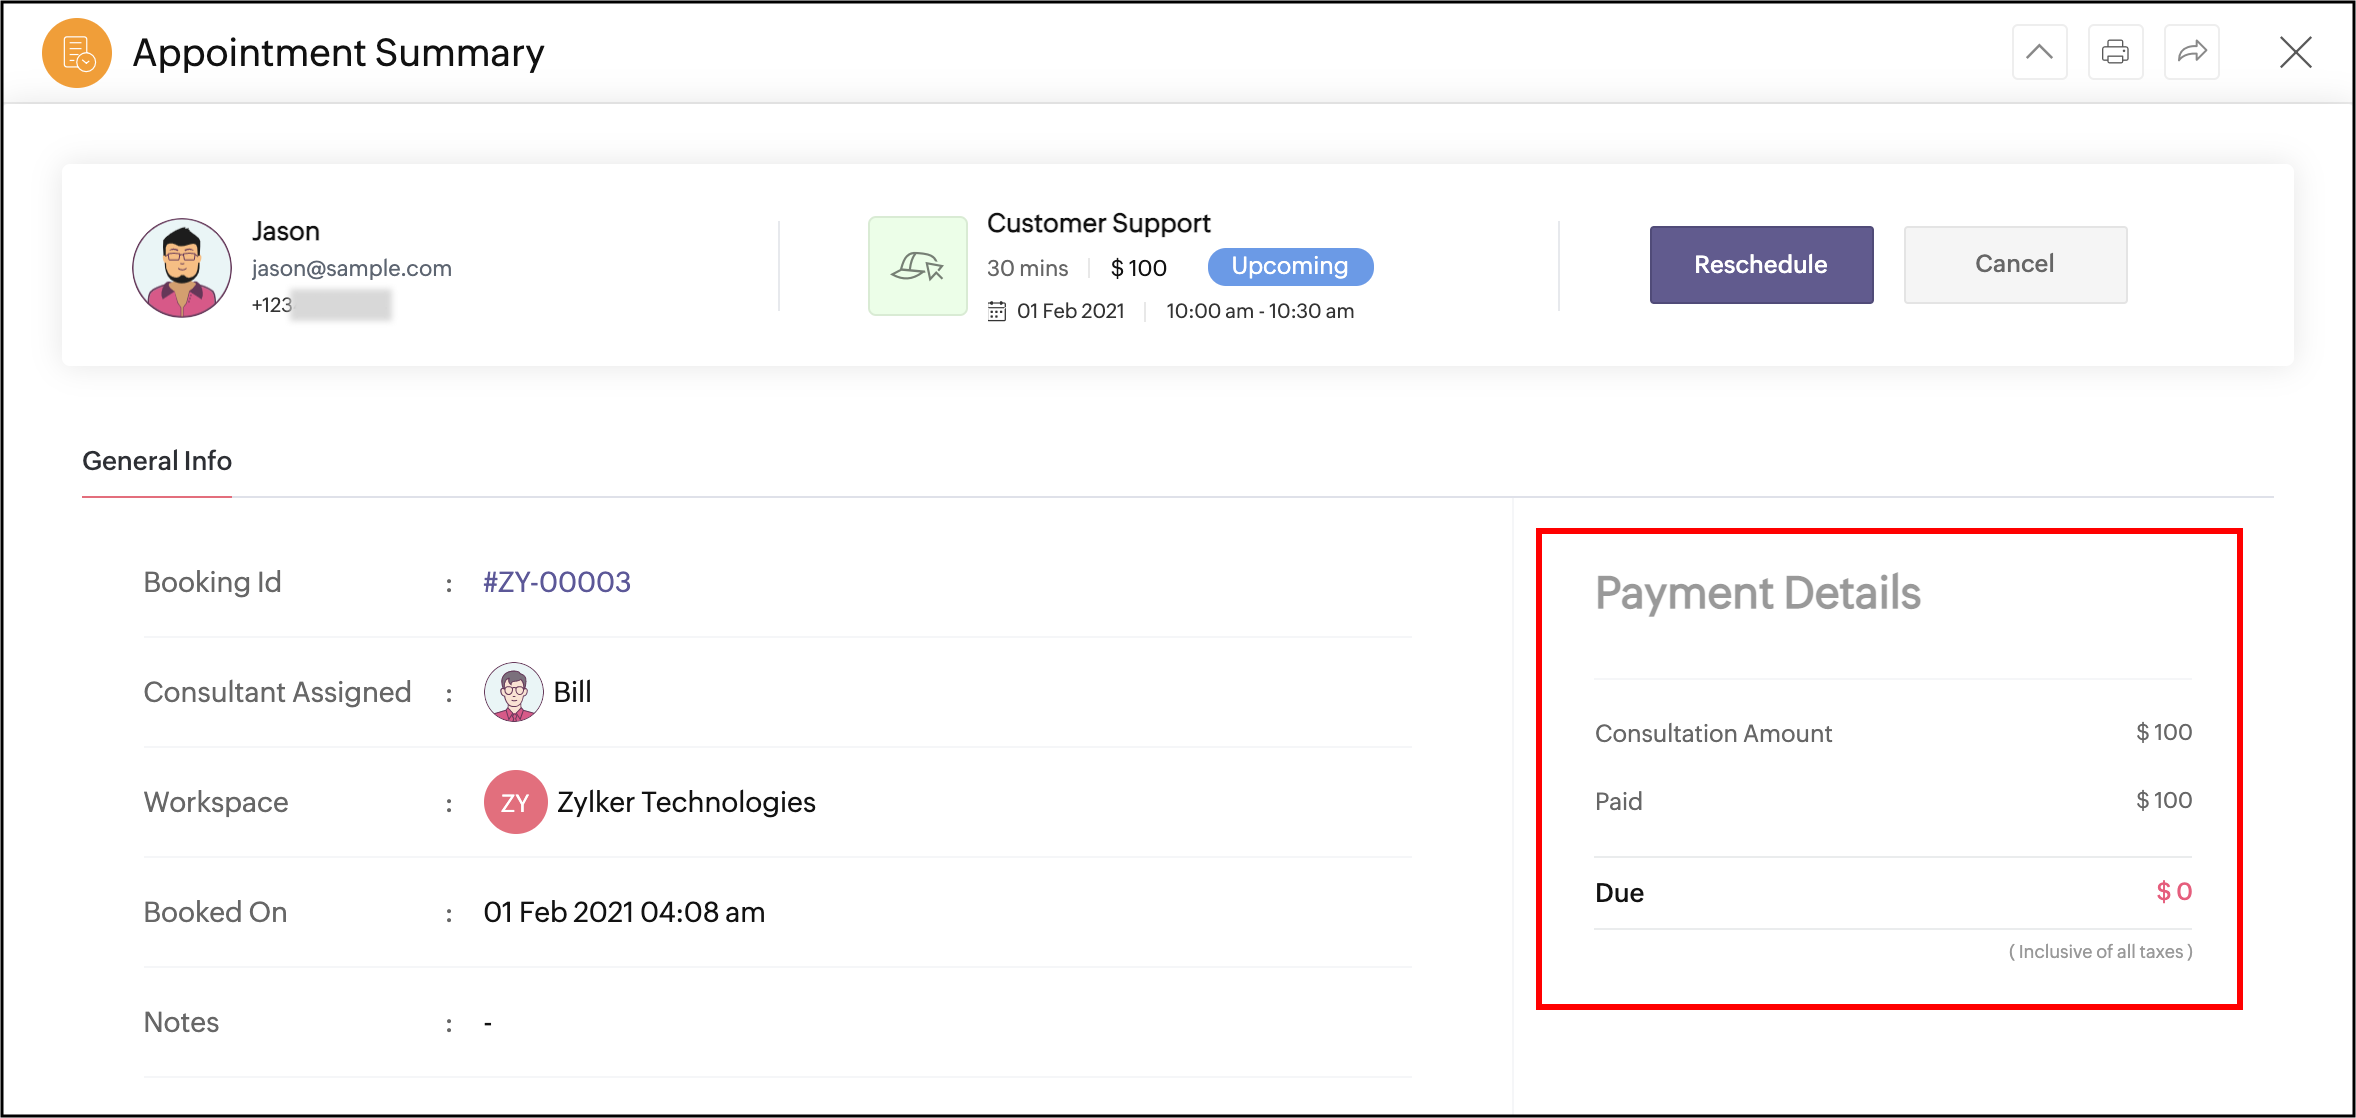Open booking ID #ZY-00003 link
This screenshot has height=1118, width=2356.
557,582
